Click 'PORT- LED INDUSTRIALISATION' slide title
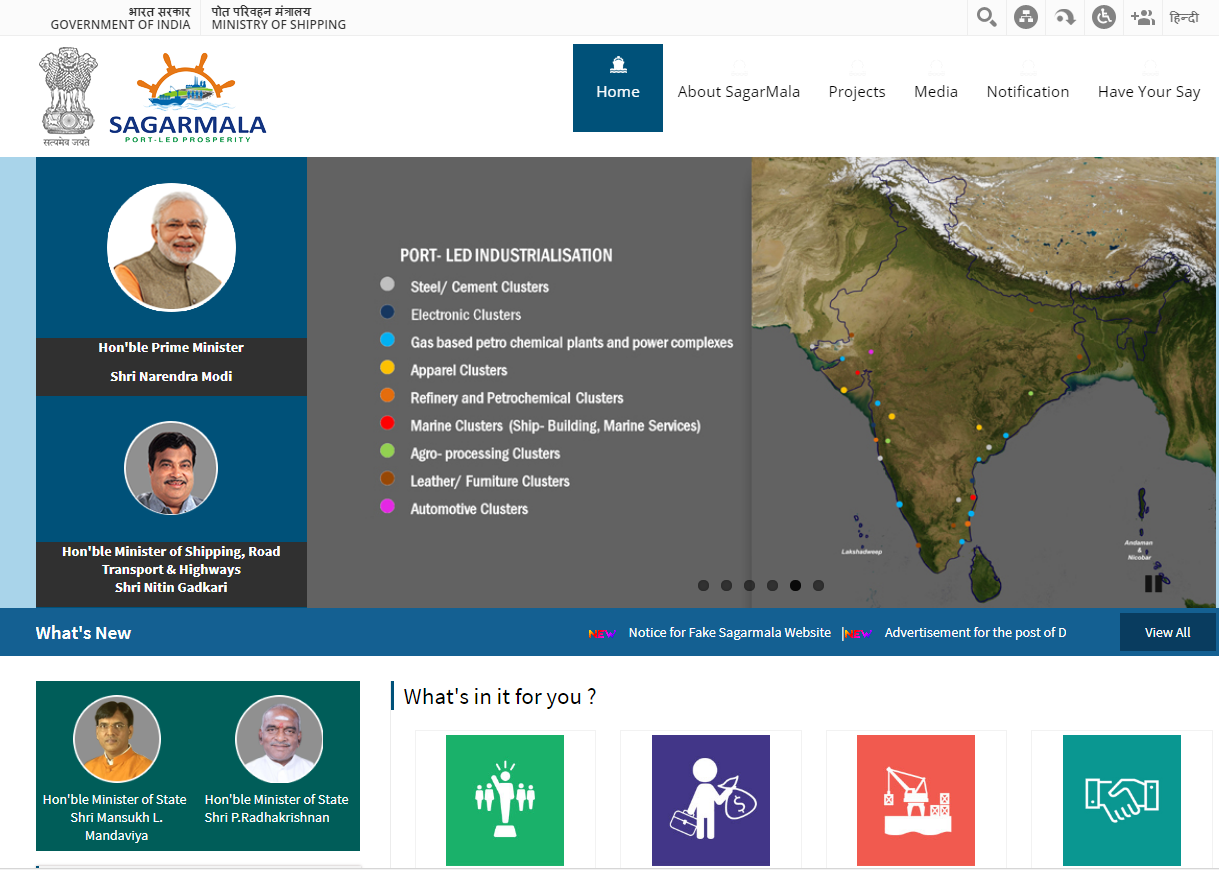Screen dimensions: 1219x870 506,255
